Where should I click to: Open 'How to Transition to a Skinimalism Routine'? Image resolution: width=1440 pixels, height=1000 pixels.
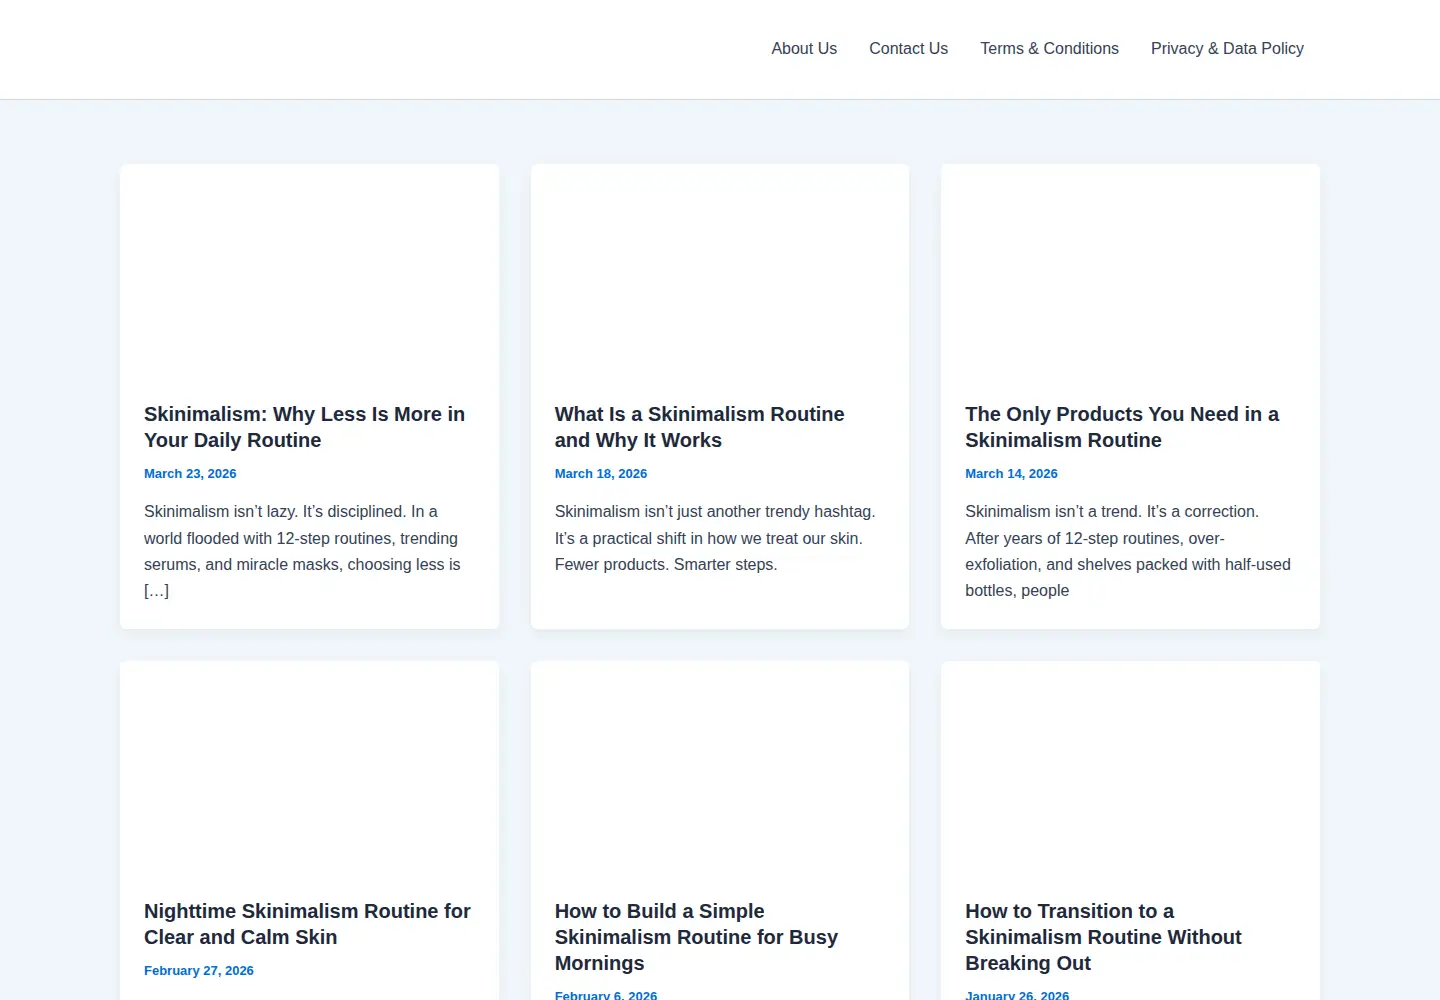(x=1103, y=937)
